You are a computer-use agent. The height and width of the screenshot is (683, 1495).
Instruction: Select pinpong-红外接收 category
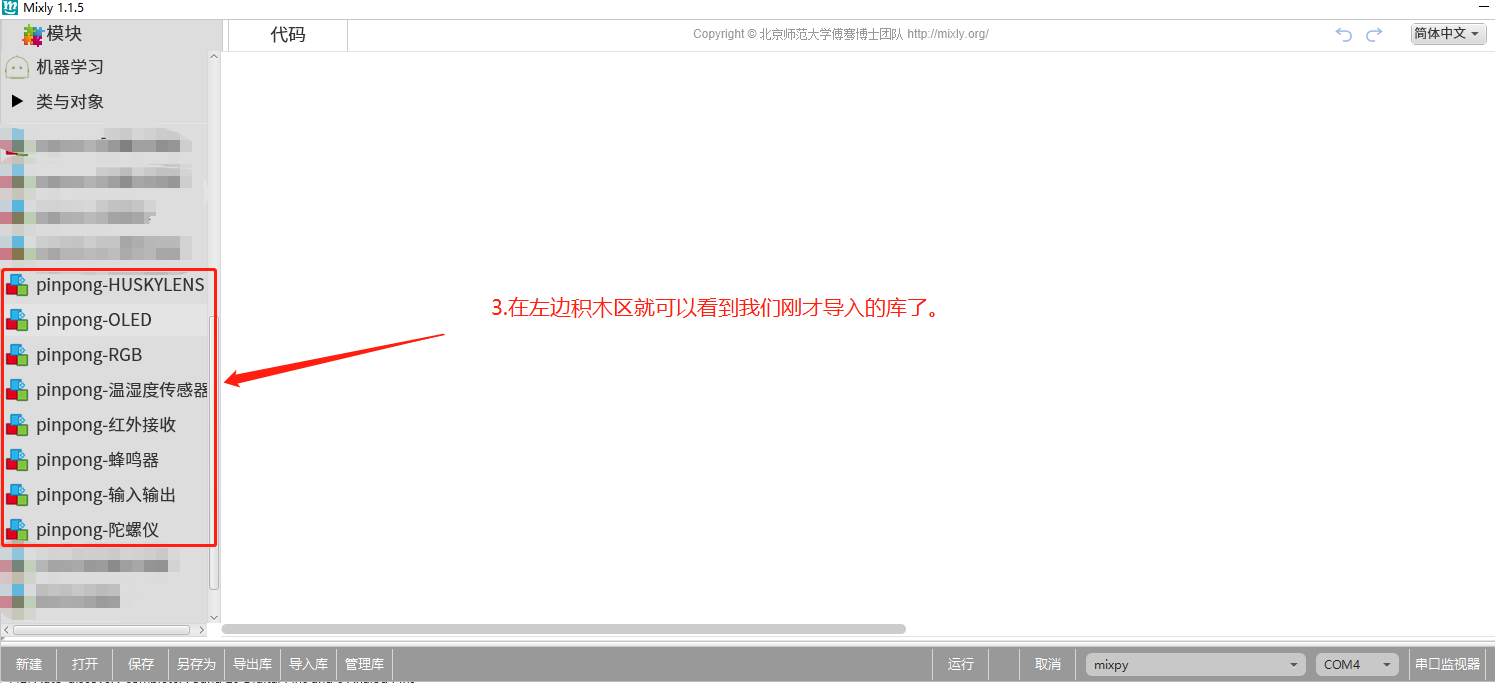106,425
